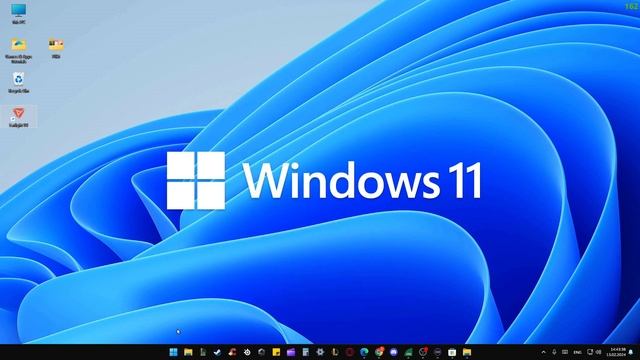Open the Recycle Bin on the desktop
The image size is (640, 360).
[x=19, y=83]
